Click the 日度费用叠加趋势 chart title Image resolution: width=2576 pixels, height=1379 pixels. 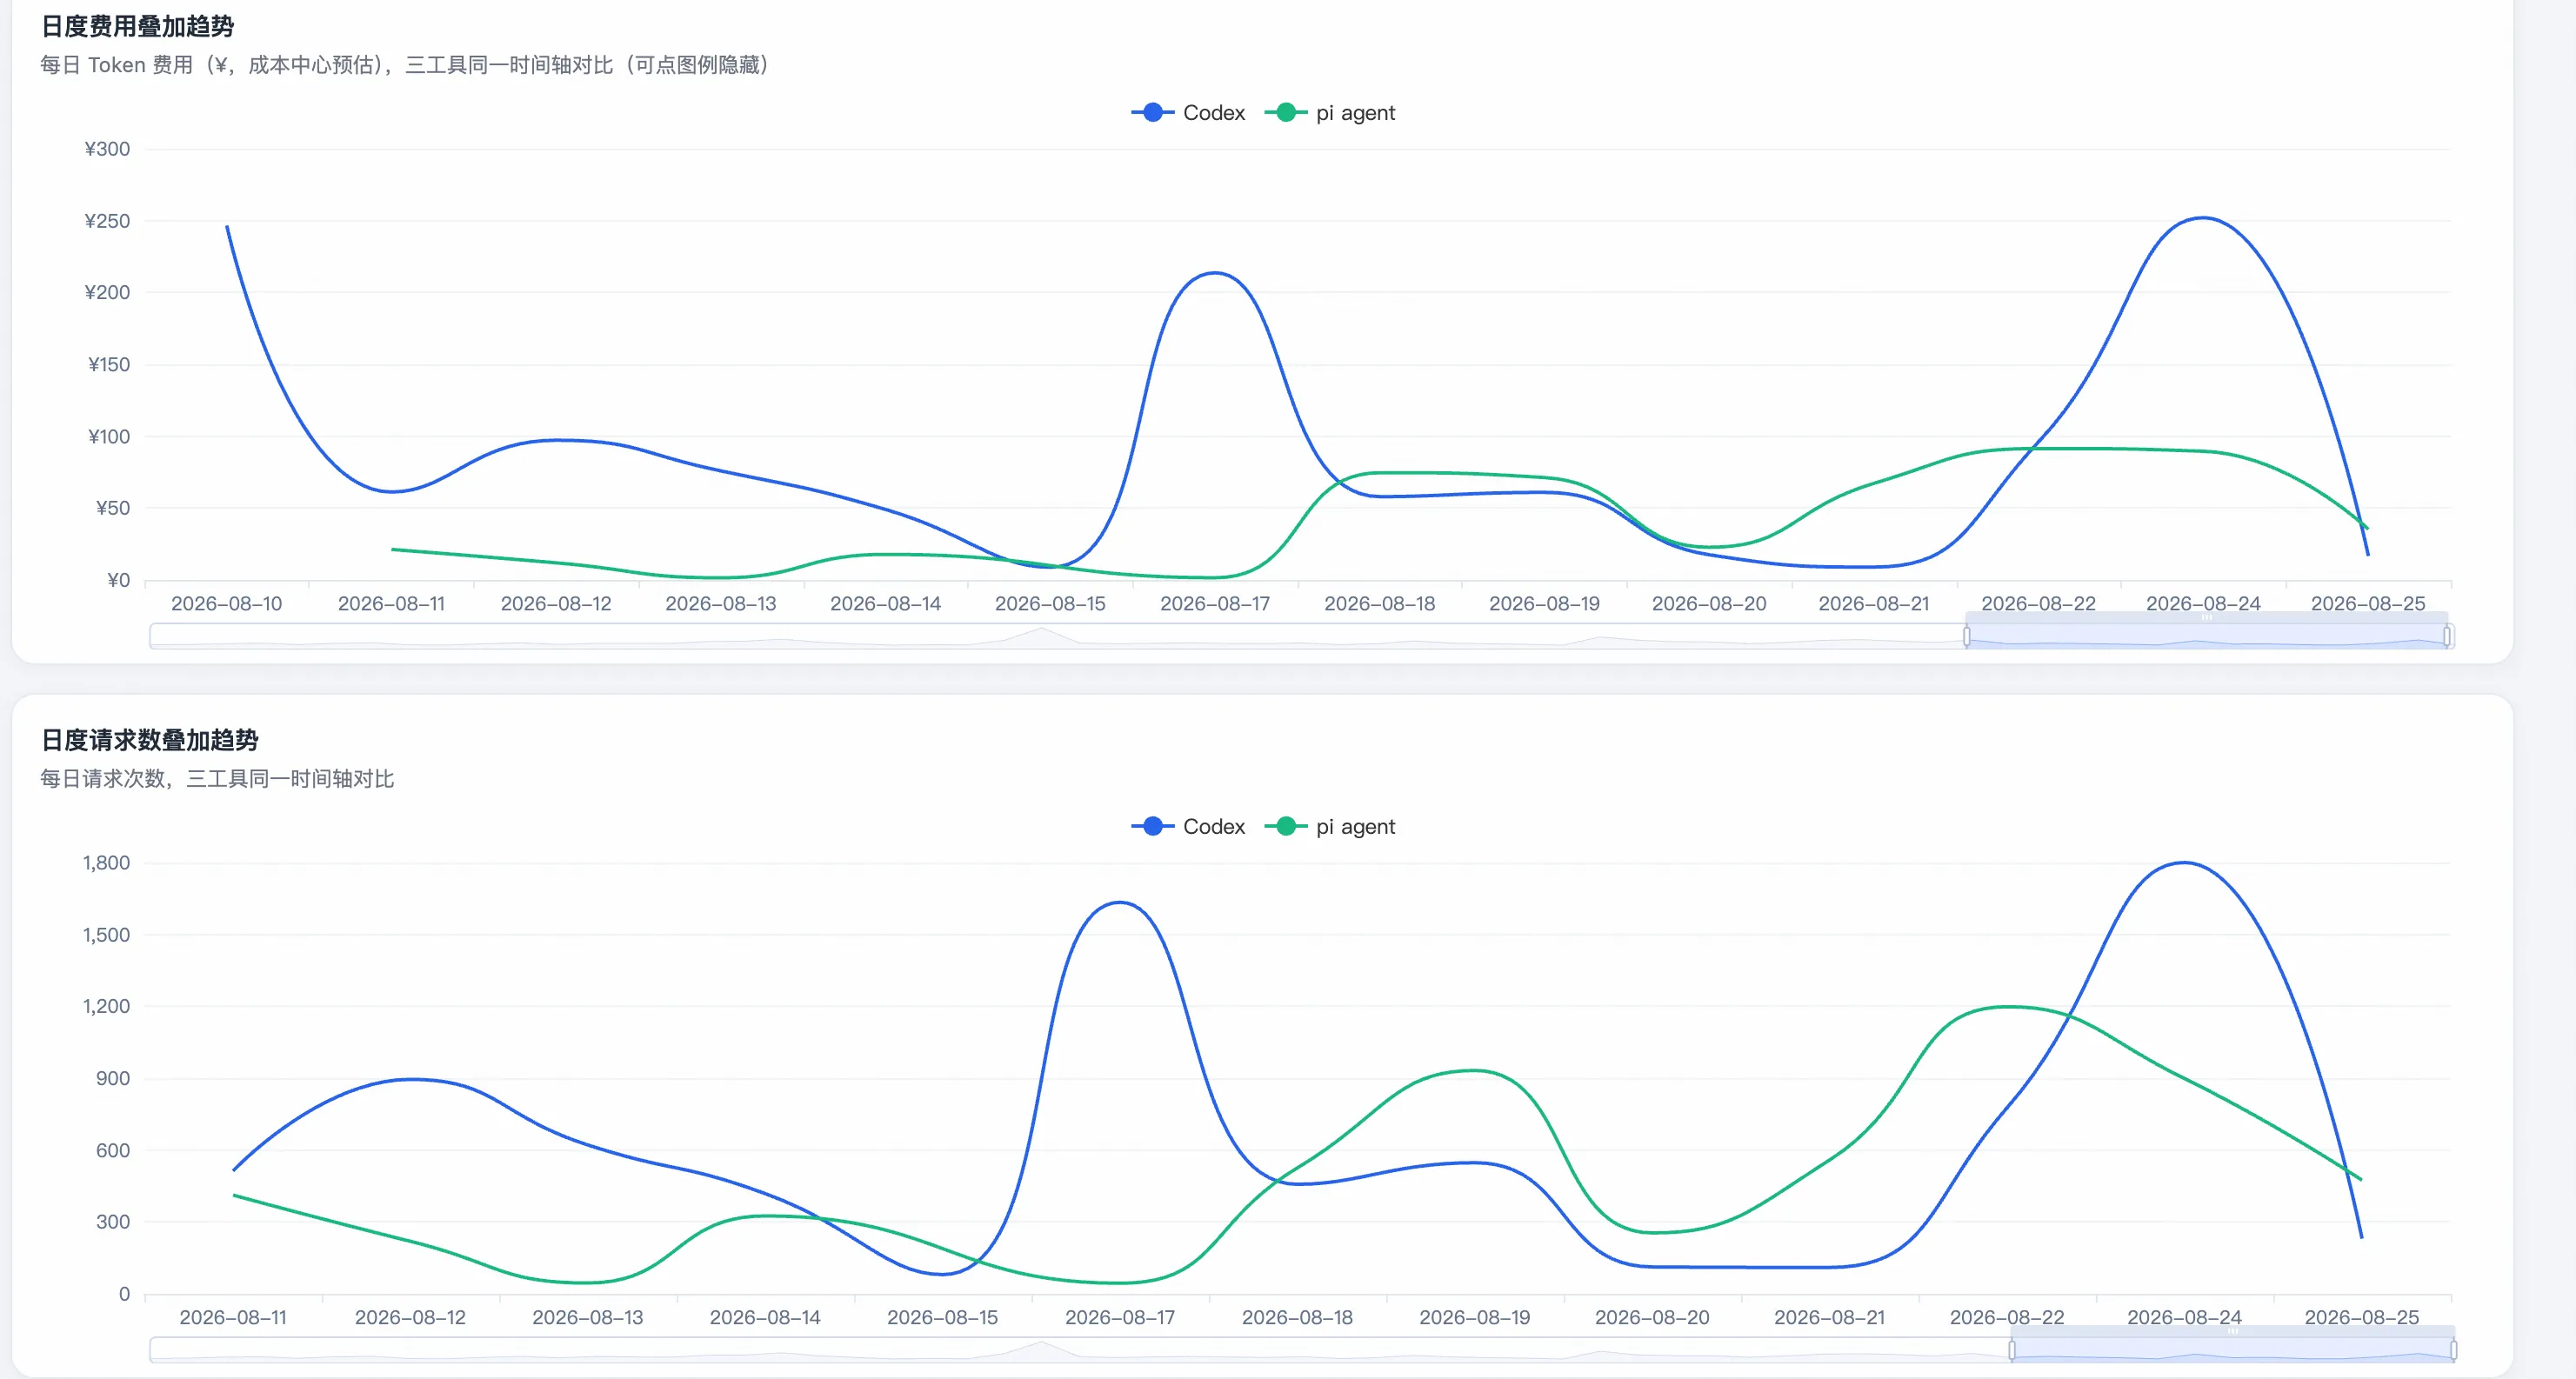[x=137, y=26]
